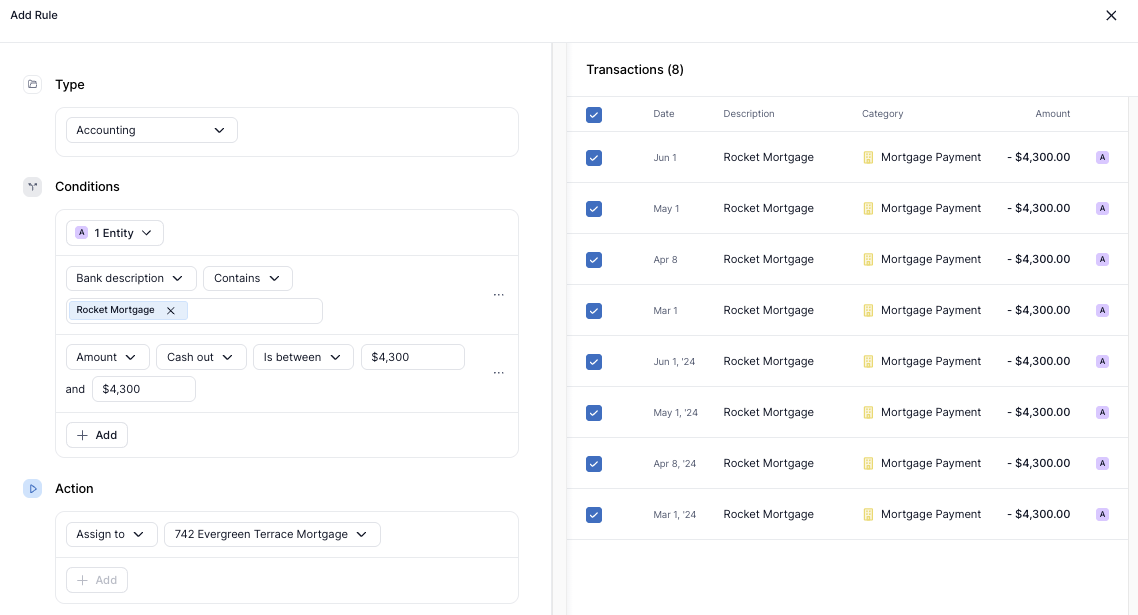This screenshot has width=1138, height=615.
Task: Open the Accounting type dropdown
Action: coord(152,130)
